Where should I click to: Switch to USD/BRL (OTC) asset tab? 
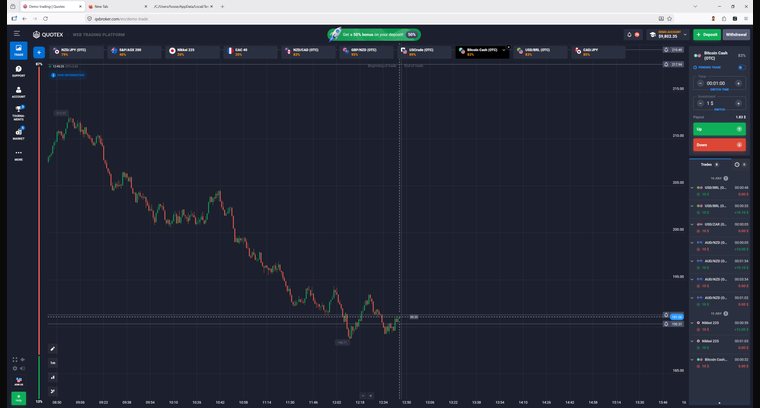coord(540,52)
